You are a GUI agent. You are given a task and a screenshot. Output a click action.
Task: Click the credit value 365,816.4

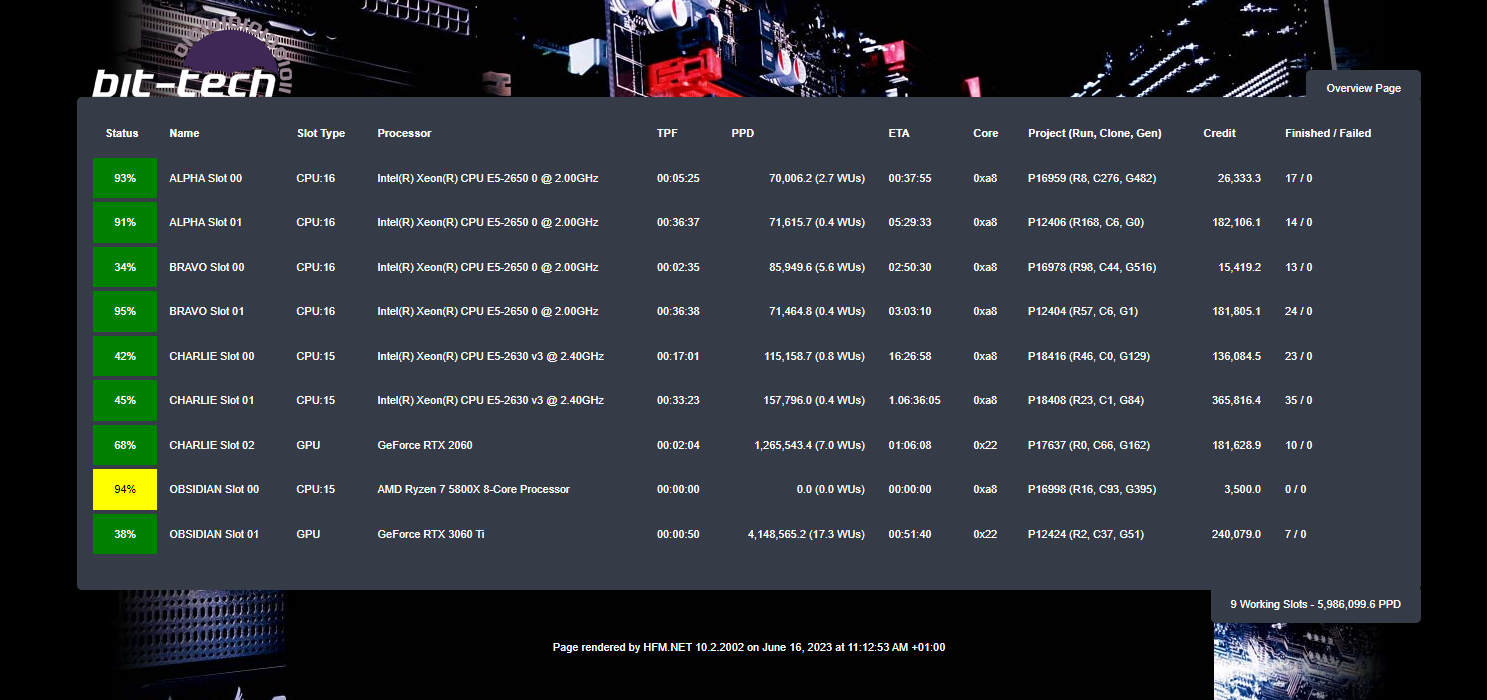1237,400
